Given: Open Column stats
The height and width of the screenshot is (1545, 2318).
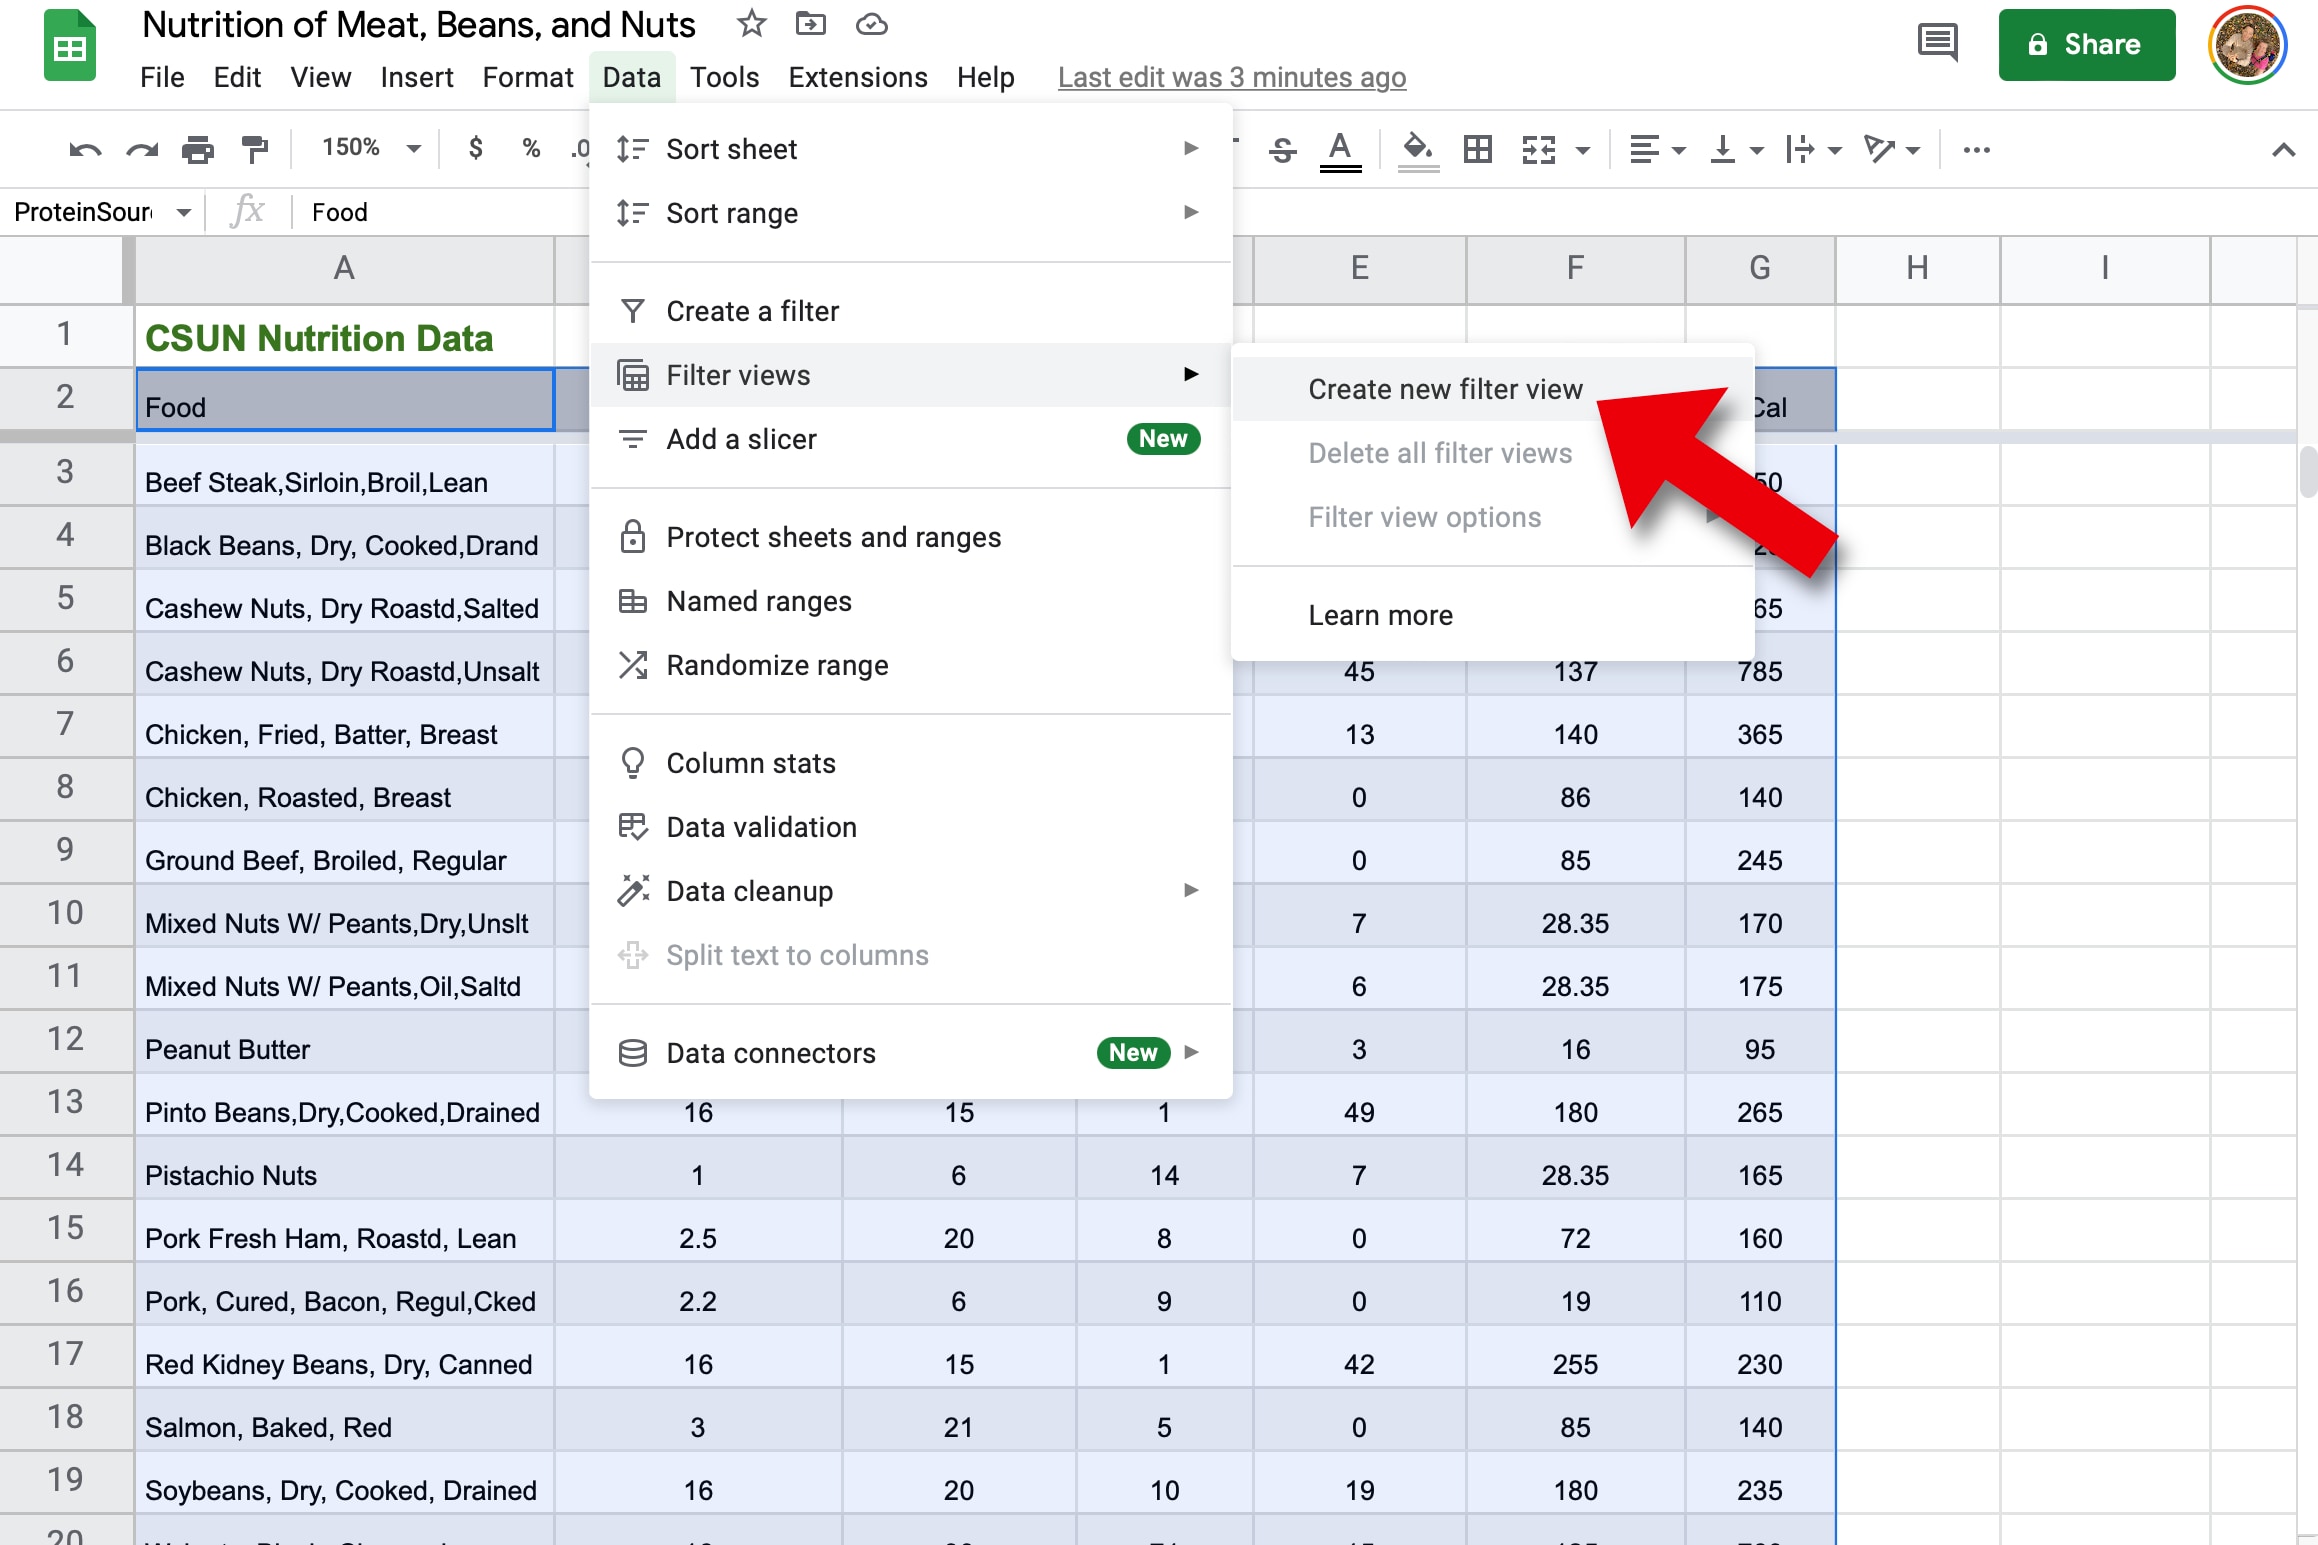Looking at the screenshot, I should (910, 763).
